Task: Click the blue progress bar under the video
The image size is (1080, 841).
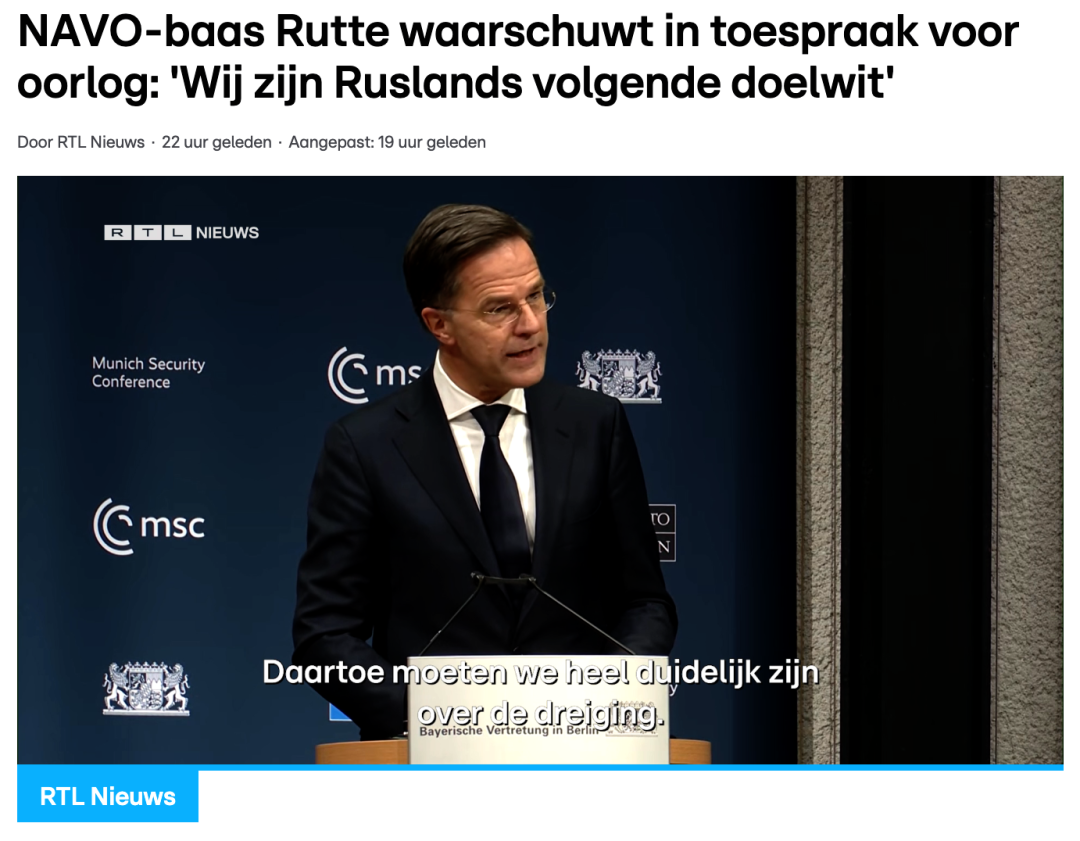Action: pyautogui.click(x=540, y=767)
